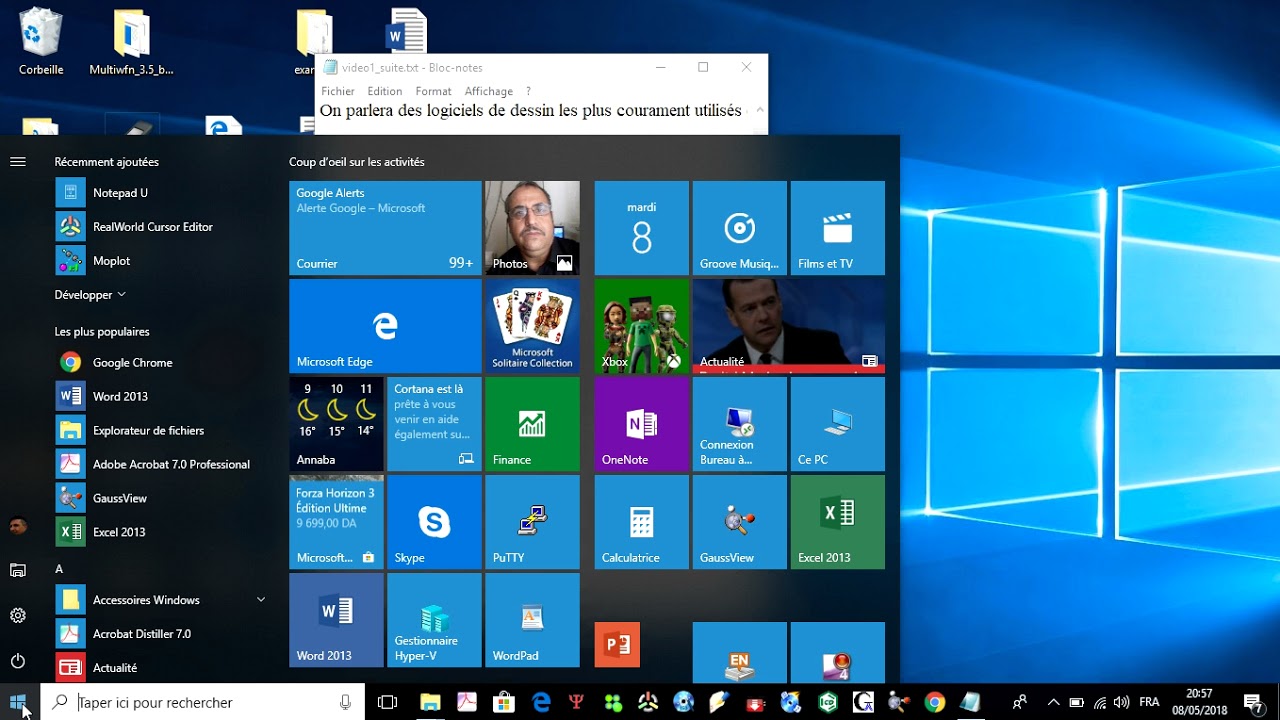Open the Xbox tile
Image resolution: width=1280 pixels, height=720 pixels.
642,326
